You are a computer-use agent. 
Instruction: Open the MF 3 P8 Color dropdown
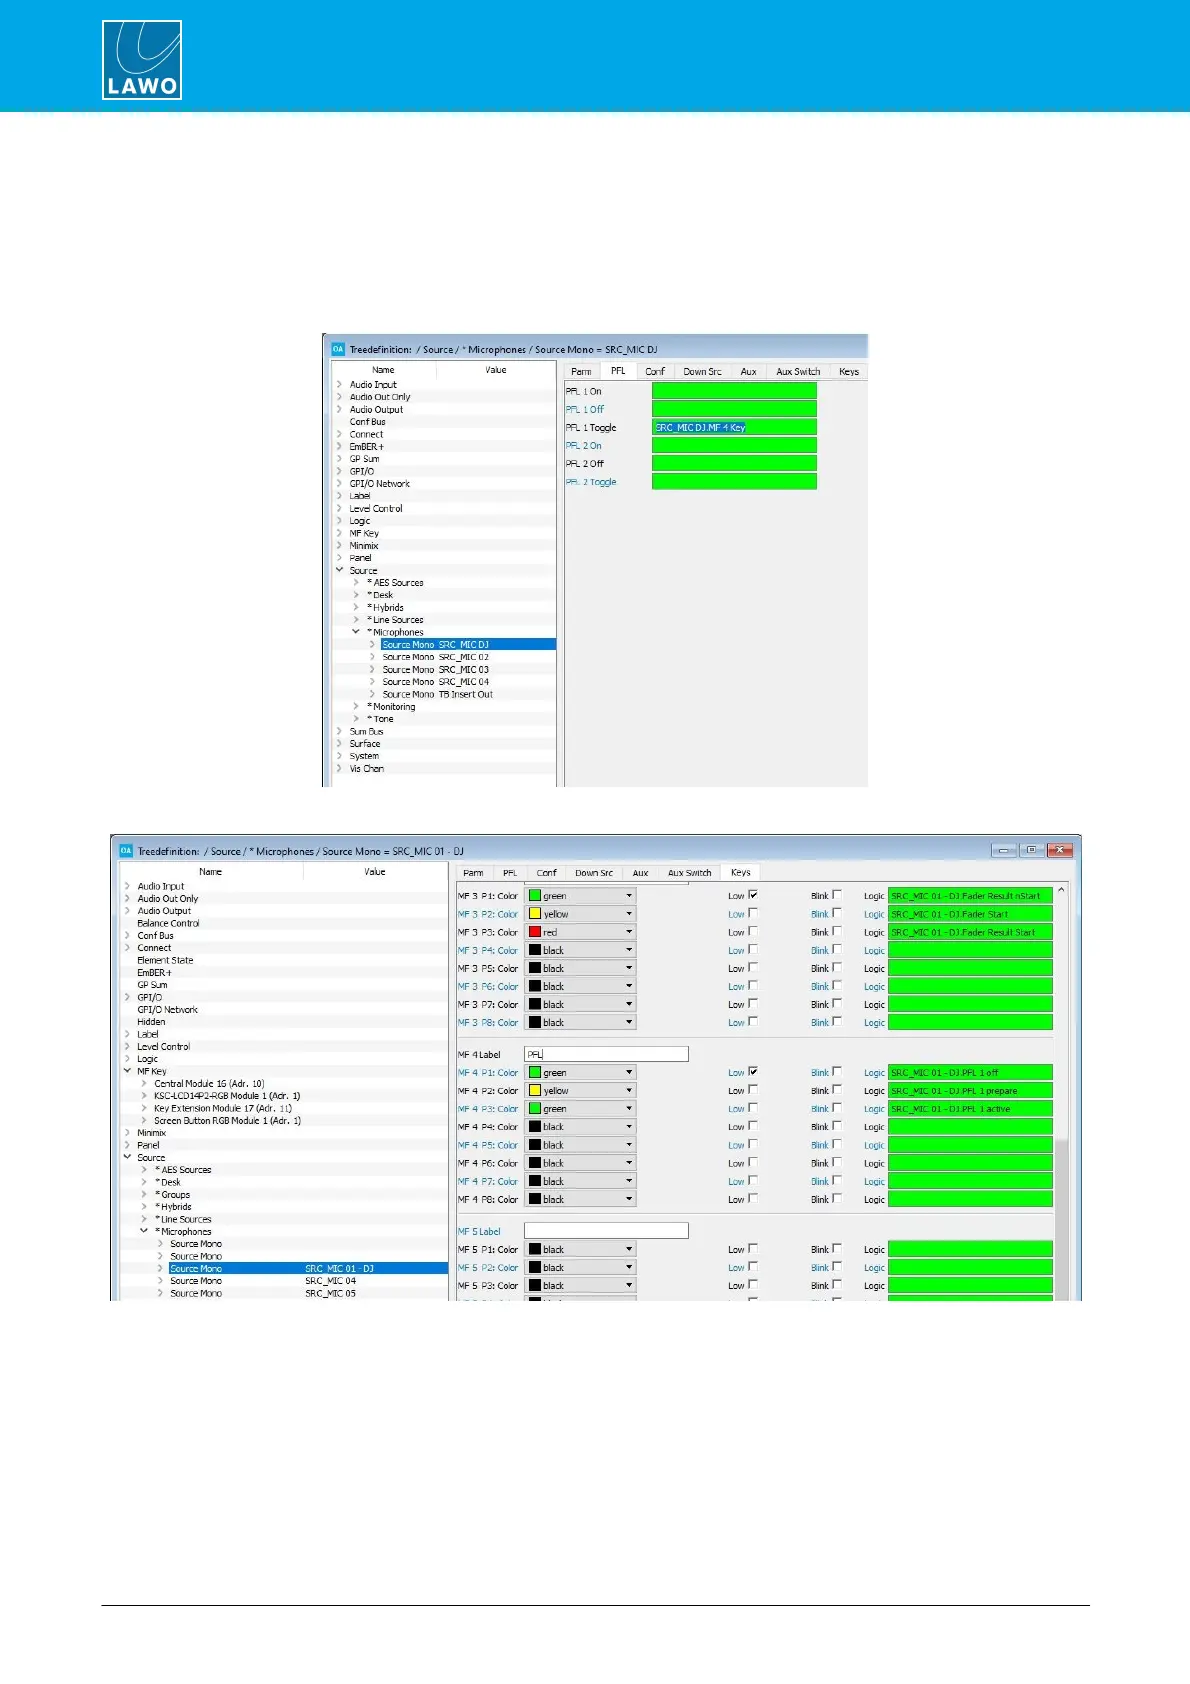(581, 1022)
